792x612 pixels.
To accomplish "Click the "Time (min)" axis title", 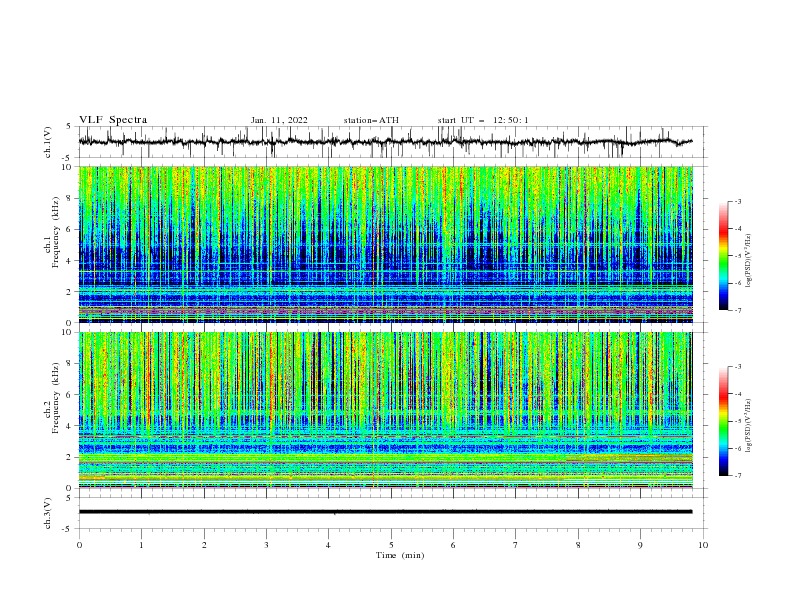I will pos(400,555).
